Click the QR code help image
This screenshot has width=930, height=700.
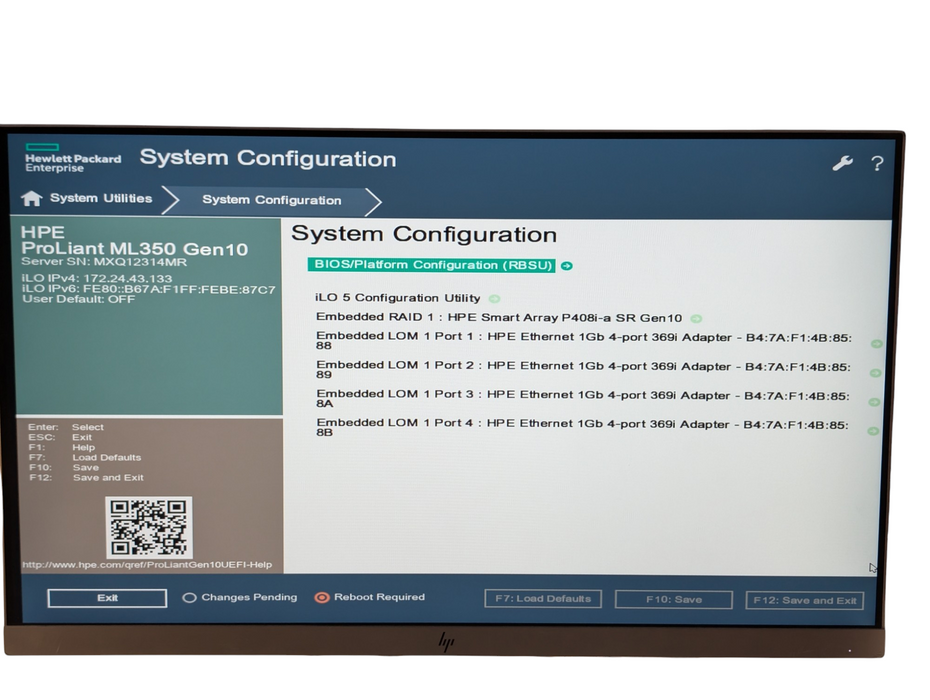148,527
